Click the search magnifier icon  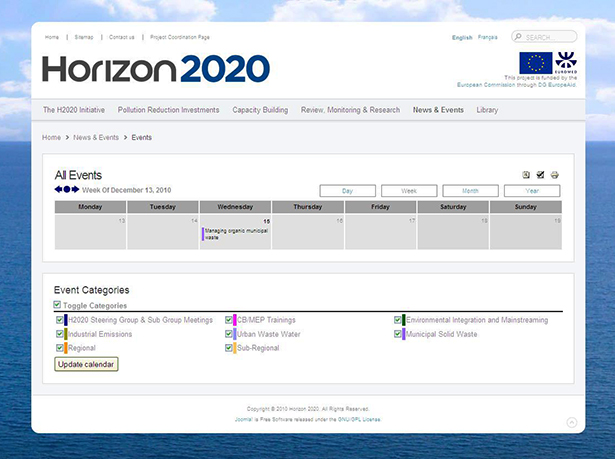click(x=518, y=36)
